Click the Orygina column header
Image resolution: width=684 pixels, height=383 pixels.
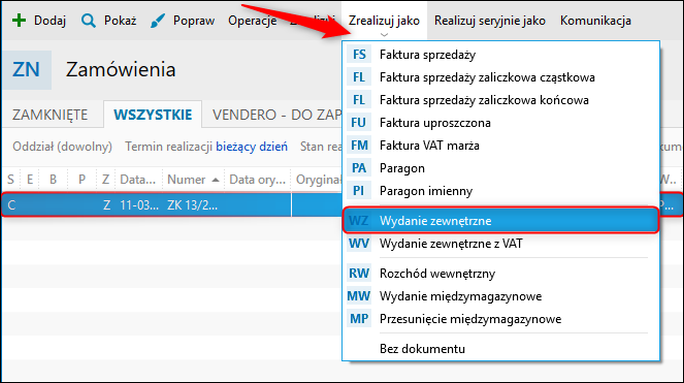click(x=318, y=179)
